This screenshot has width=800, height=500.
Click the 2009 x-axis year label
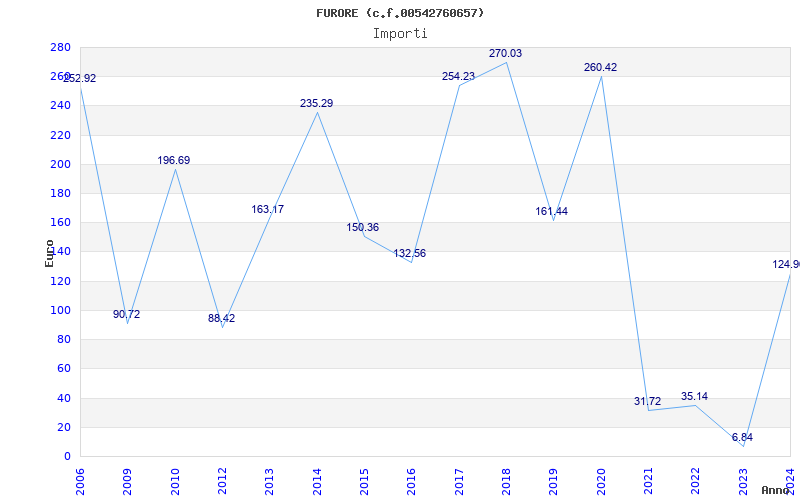[128, 482]
